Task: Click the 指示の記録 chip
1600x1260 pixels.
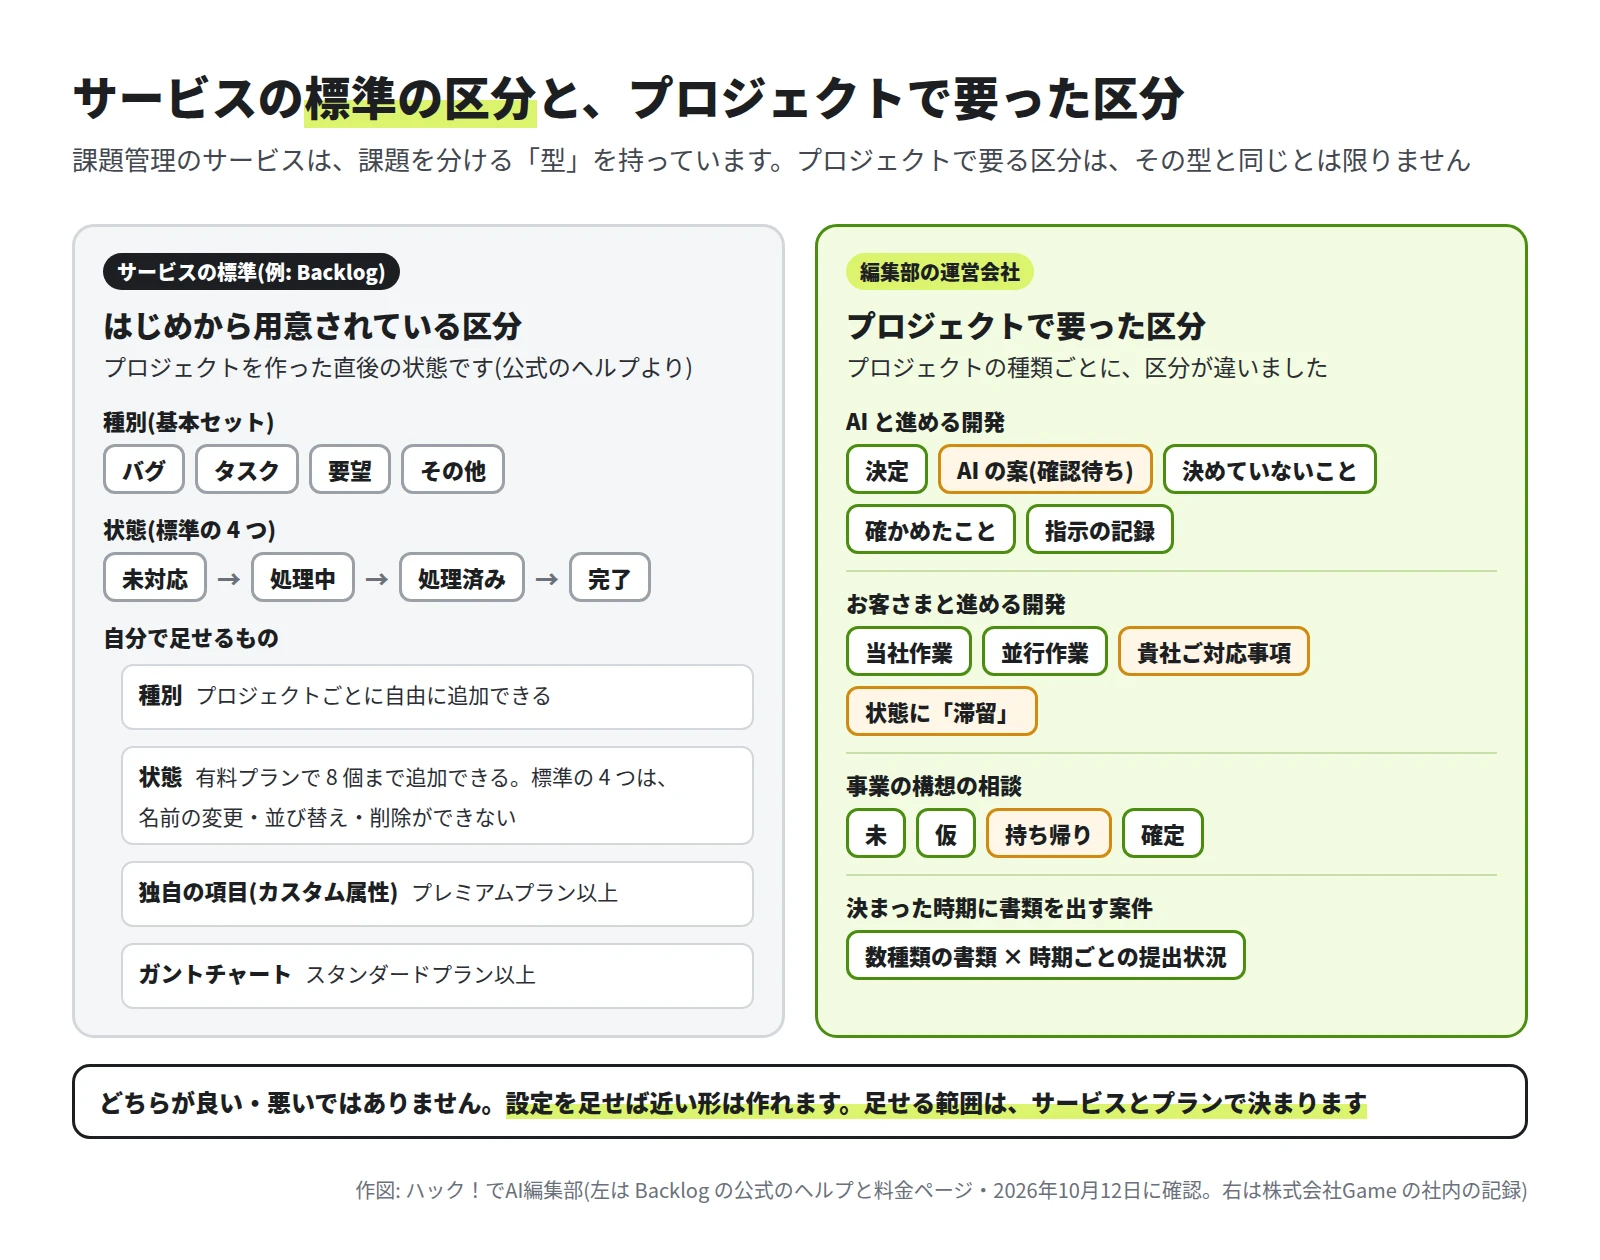Action: [x=1100, y=530]
